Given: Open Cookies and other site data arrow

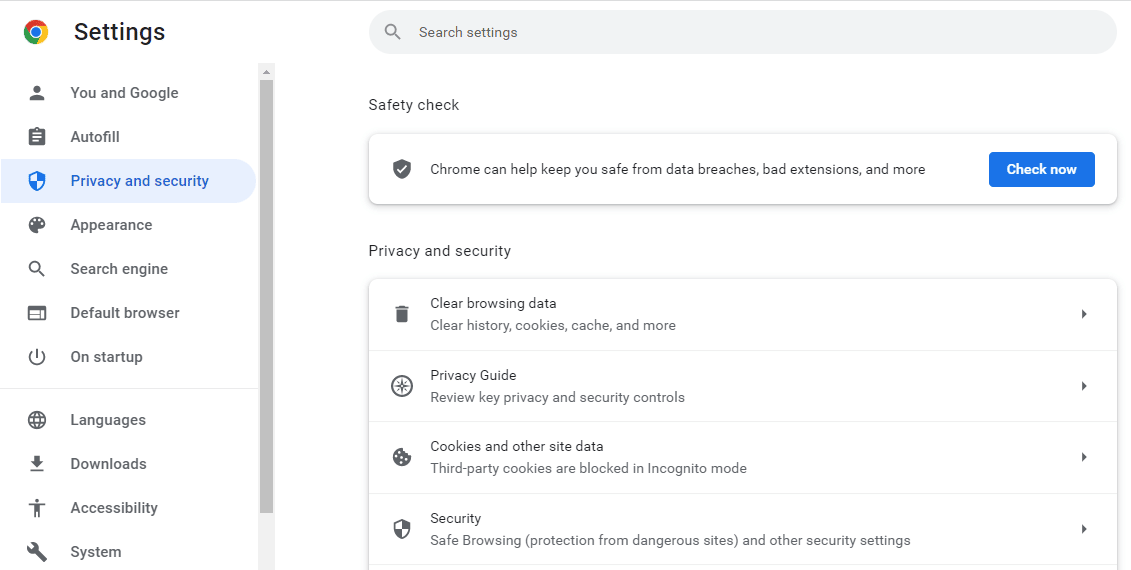Looking at the screenshot, I should pyautogui.click(x=1084, y=457).
